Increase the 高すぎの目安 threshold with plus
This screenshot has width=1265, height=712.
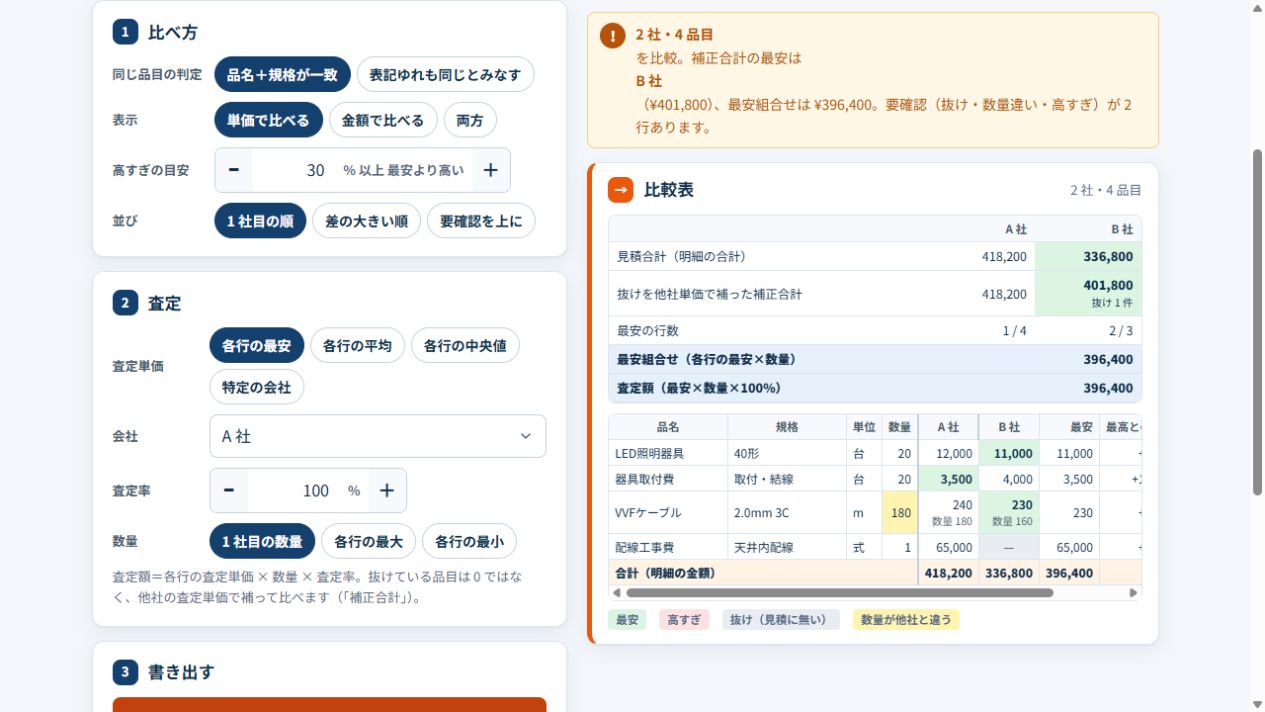pyautogui.click(x=491, y=170)
